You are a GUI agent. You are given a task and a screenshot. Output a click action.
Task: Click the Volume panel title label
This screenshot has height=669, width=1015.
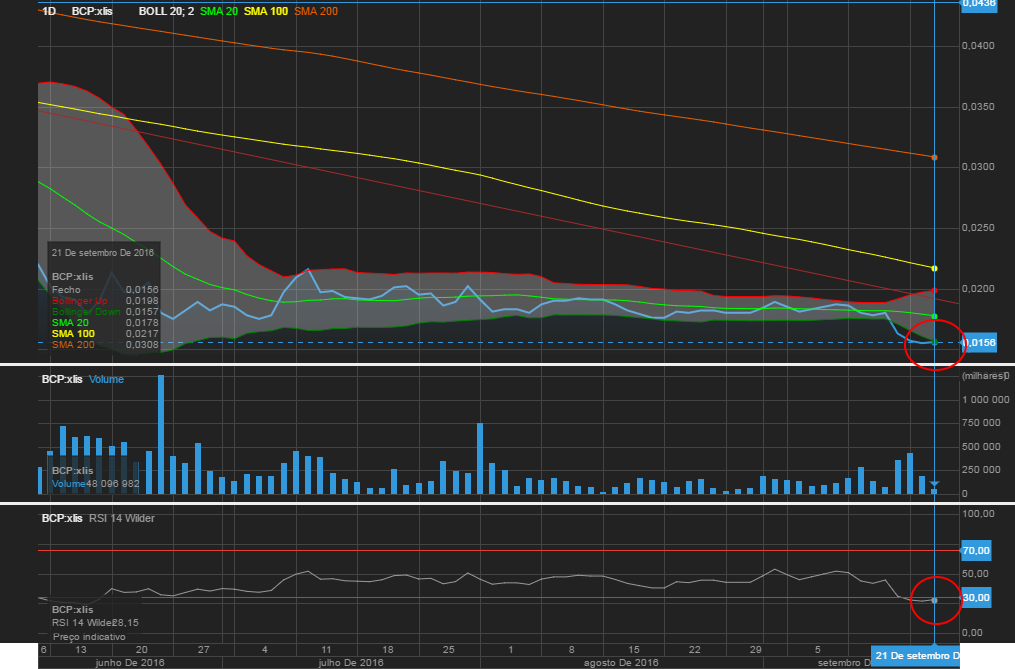tap(104, 380)
